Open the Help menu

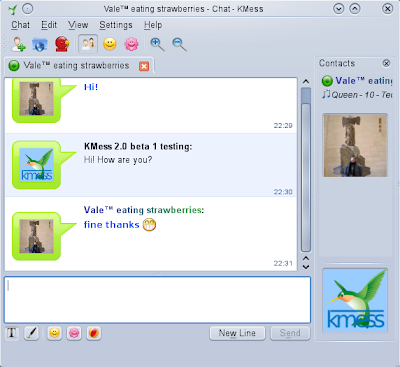click(153, 25)
